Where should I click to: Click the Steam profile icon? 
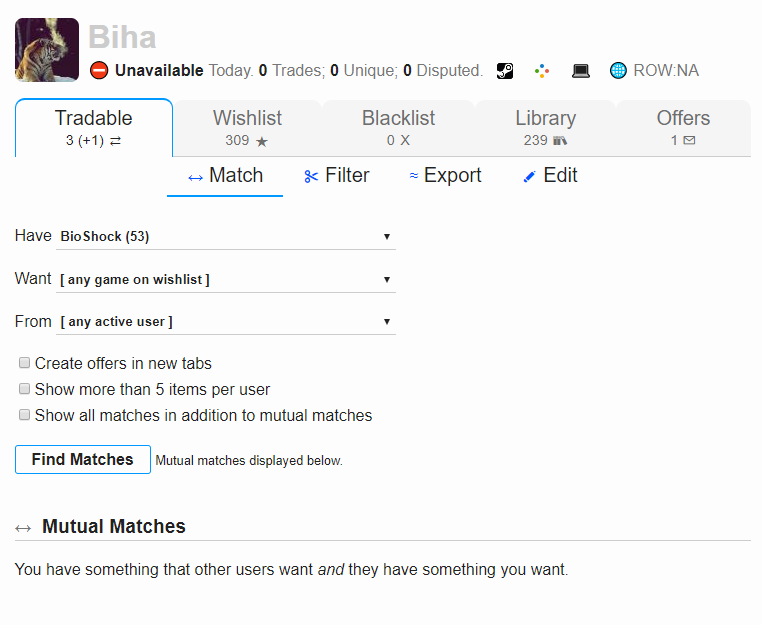click(504, 71)
